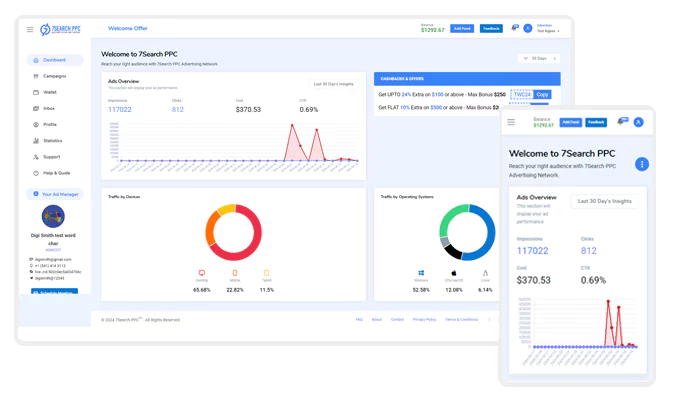Viewport: 679px width, 400px height.
Task: Click the Profile sidebar icon
Action: tap(36, 125)
